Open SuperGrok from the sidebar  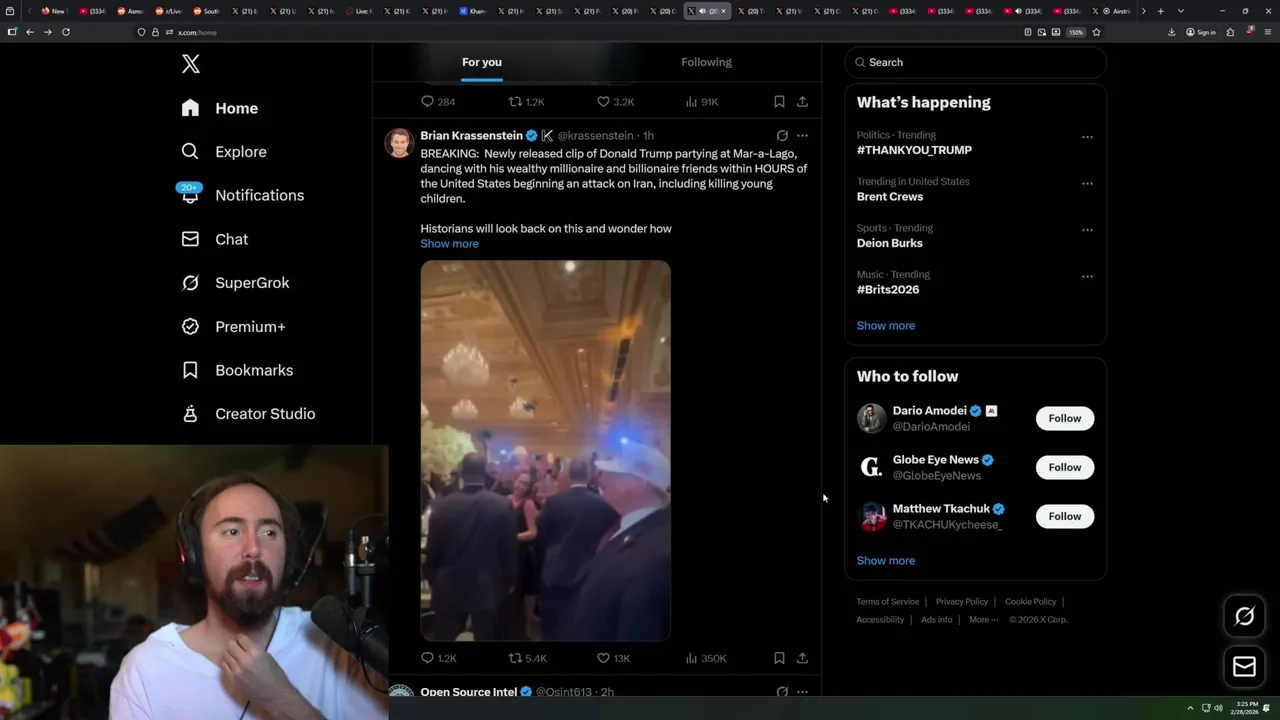[235, 283]
